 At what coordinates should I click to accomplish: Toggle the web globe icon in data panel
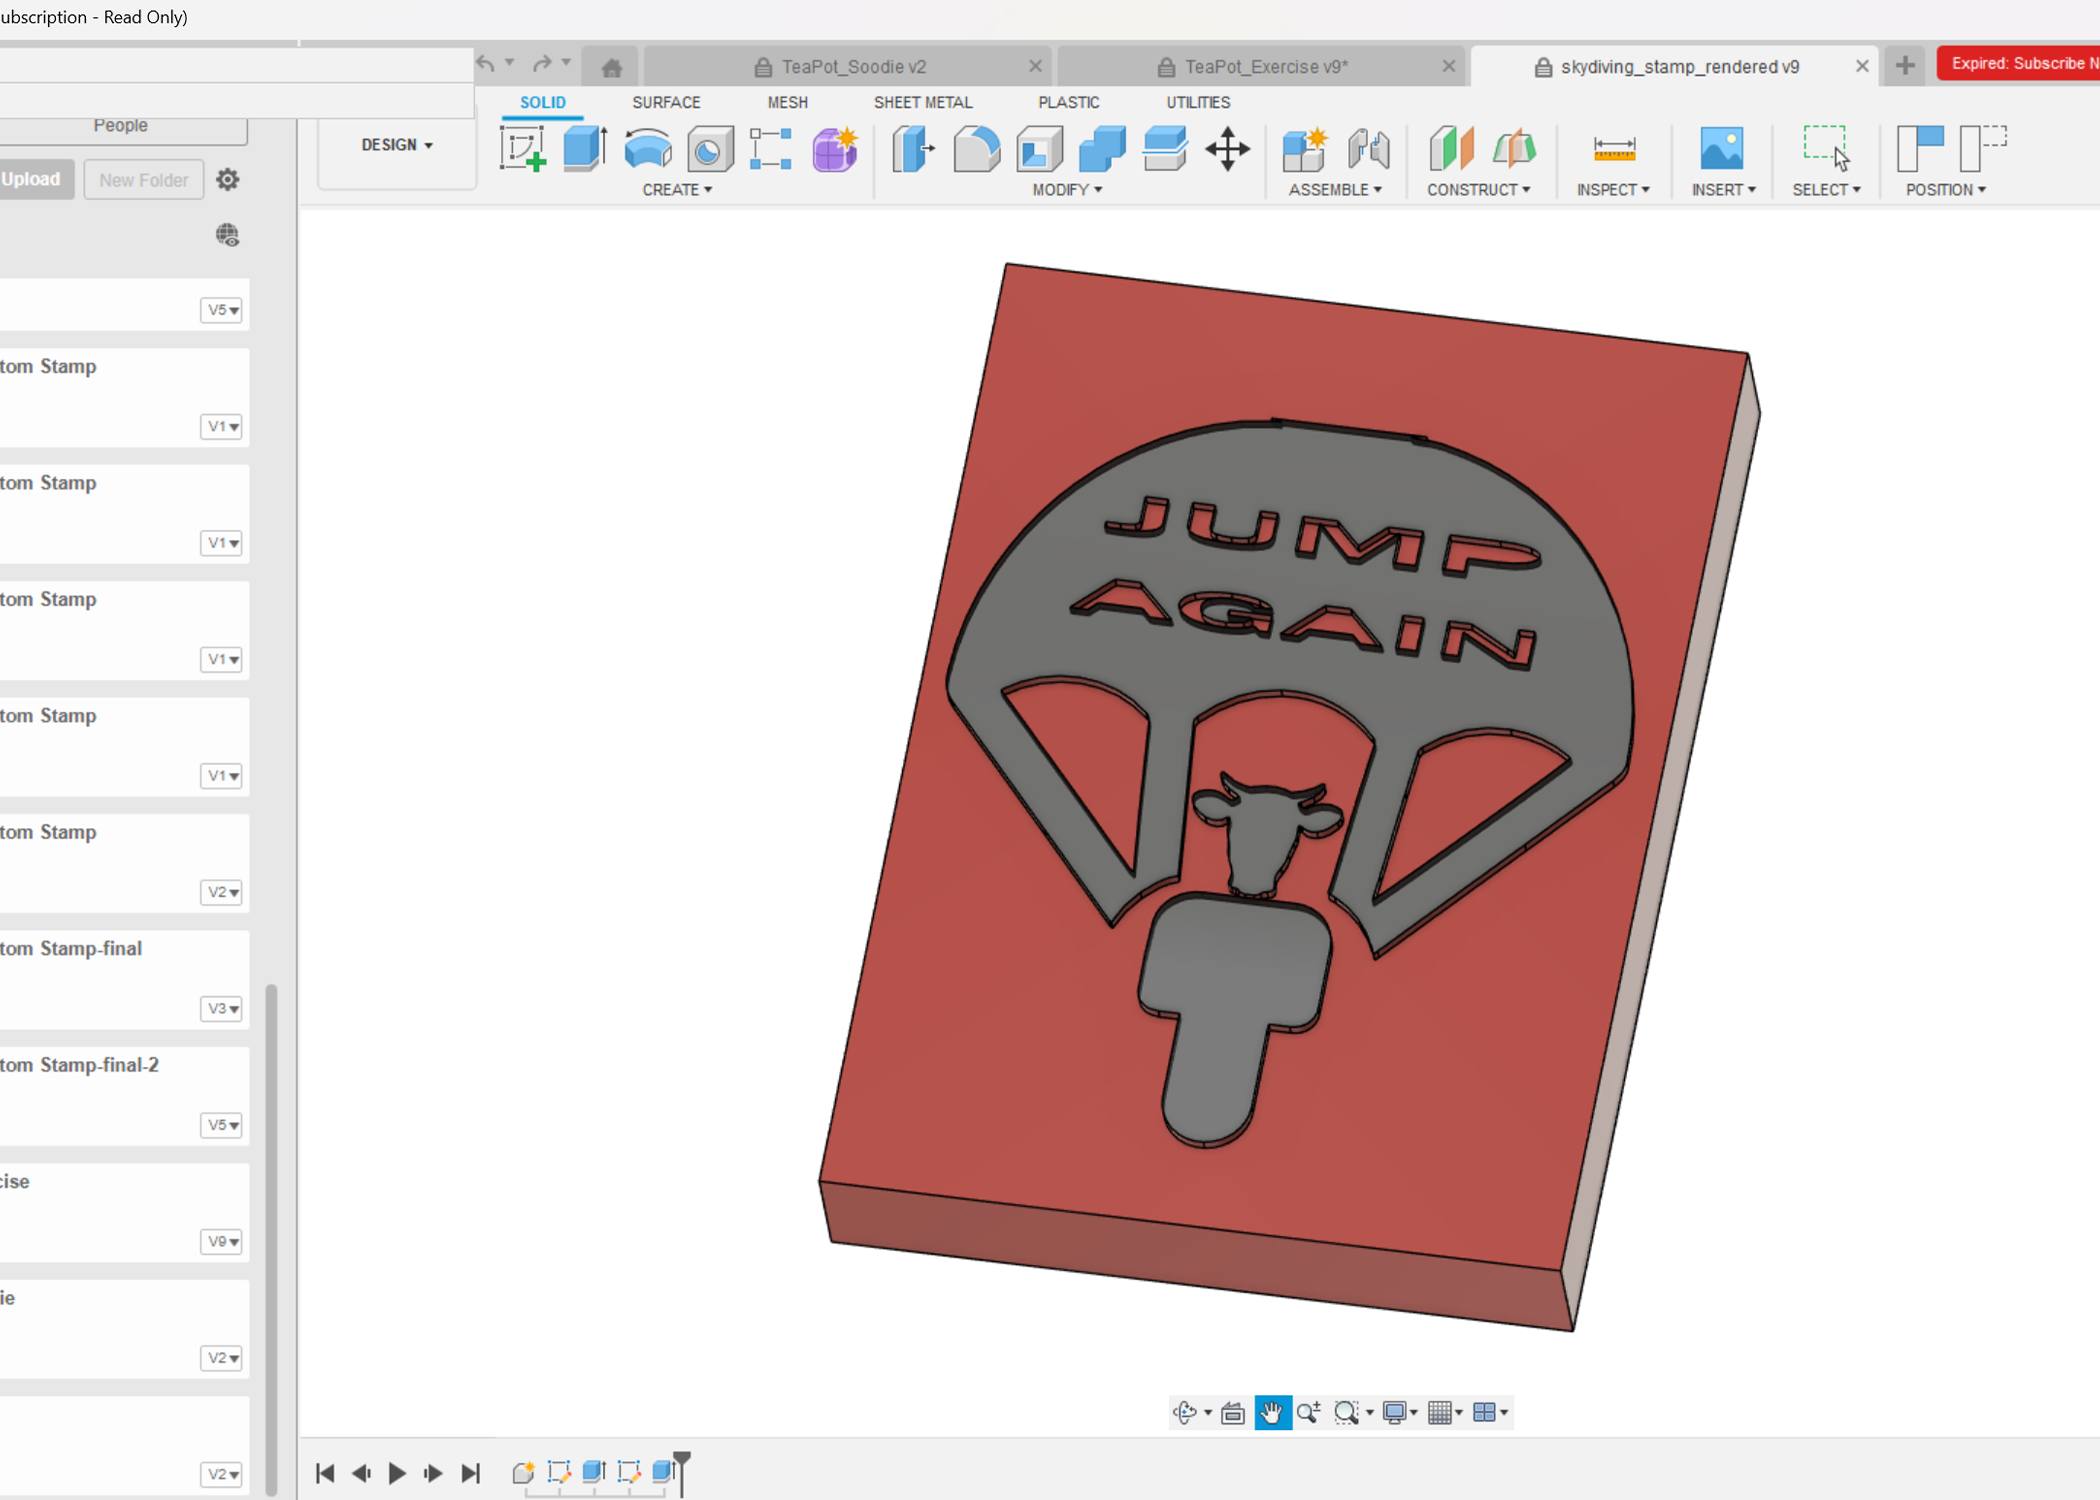click(x=227, y=235)
